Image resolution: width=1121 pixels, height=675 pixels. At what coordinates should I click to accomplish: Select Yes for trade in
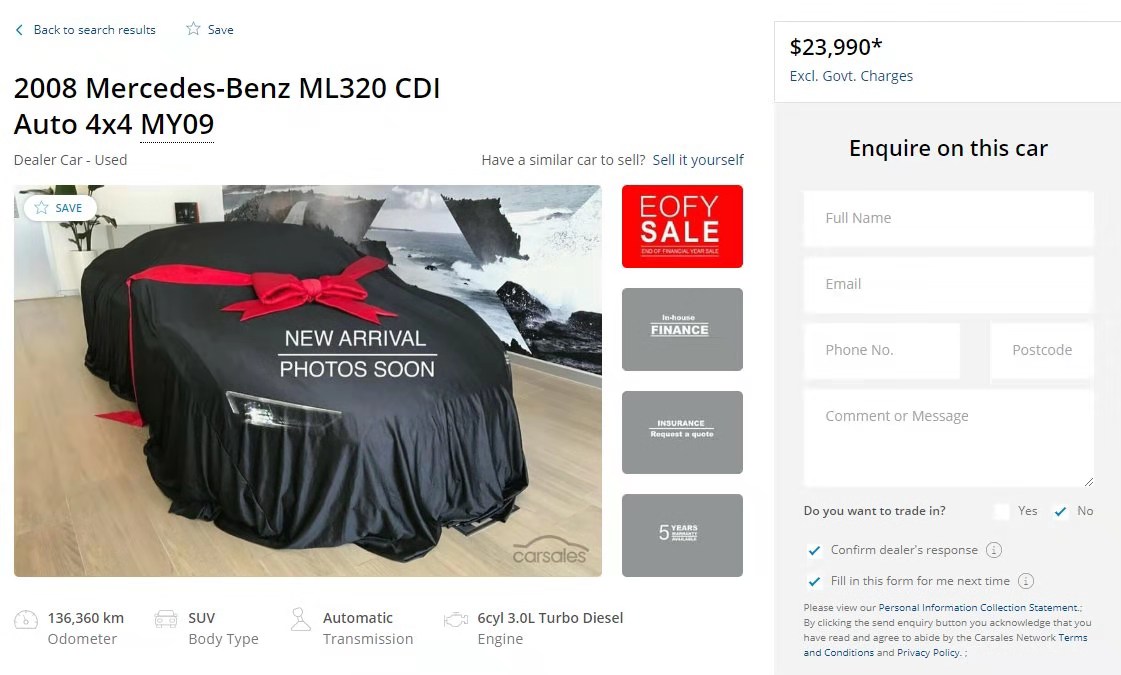tap(1002, 511)
